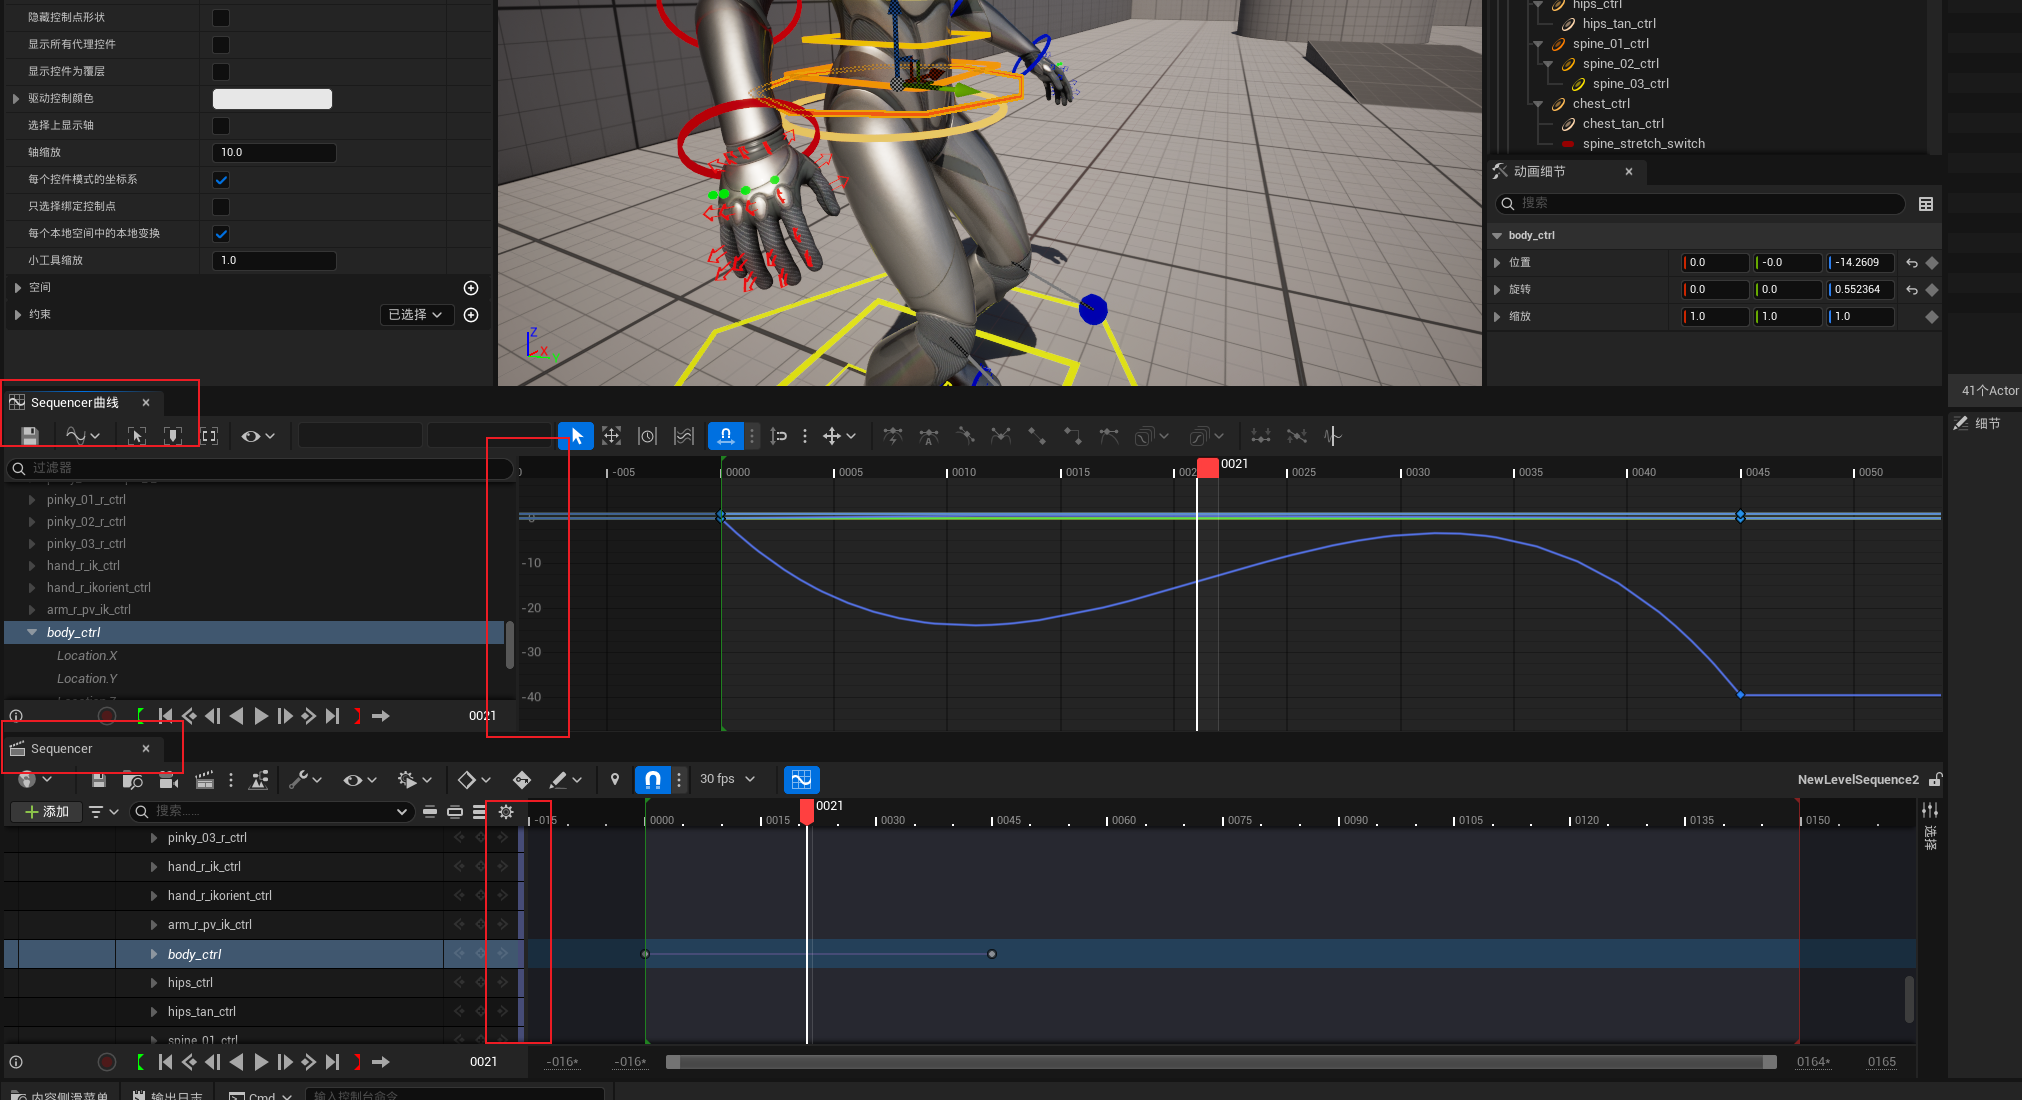Open the 30 fps frame rate dropdown
This screenshot has height=1100, width=2022.
(x=727, y=779)
